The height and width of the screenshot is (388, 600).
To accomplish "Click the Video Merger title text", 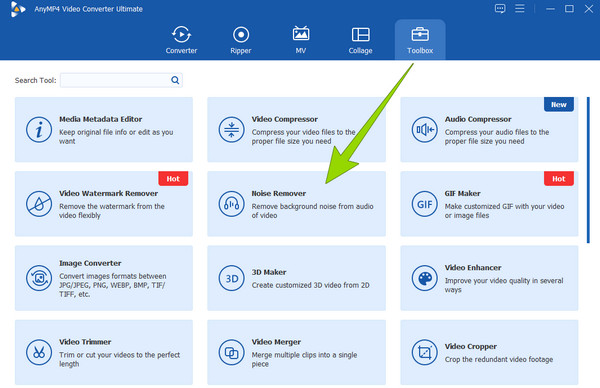I will [276, 342].
